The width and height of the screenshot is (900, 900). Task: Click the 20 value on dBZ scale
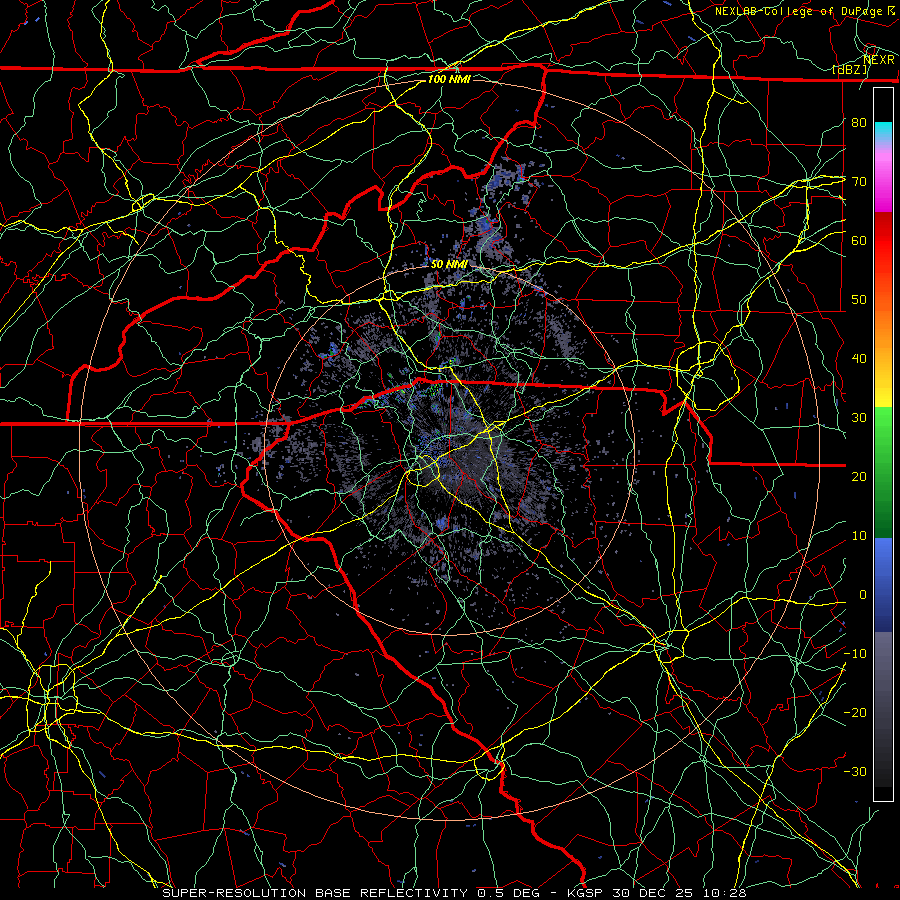859,476
